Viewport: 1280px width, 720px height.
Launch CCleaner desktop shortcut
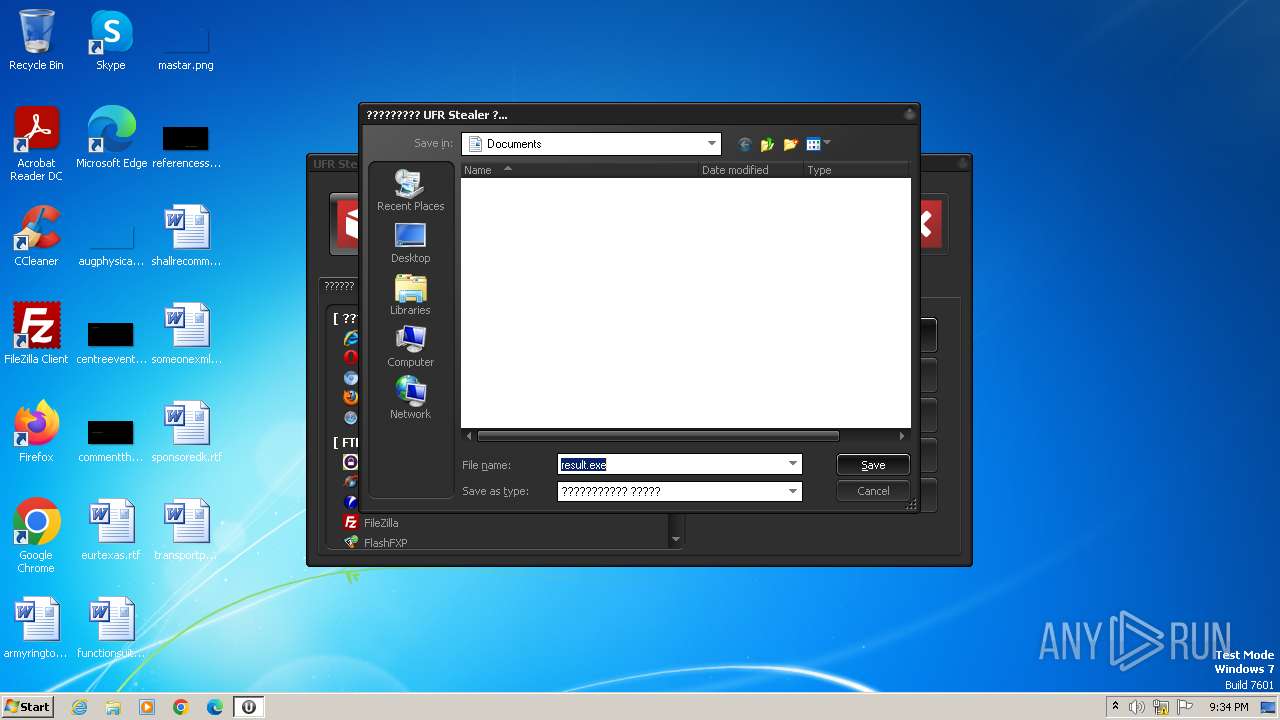(x=36, y=236)
